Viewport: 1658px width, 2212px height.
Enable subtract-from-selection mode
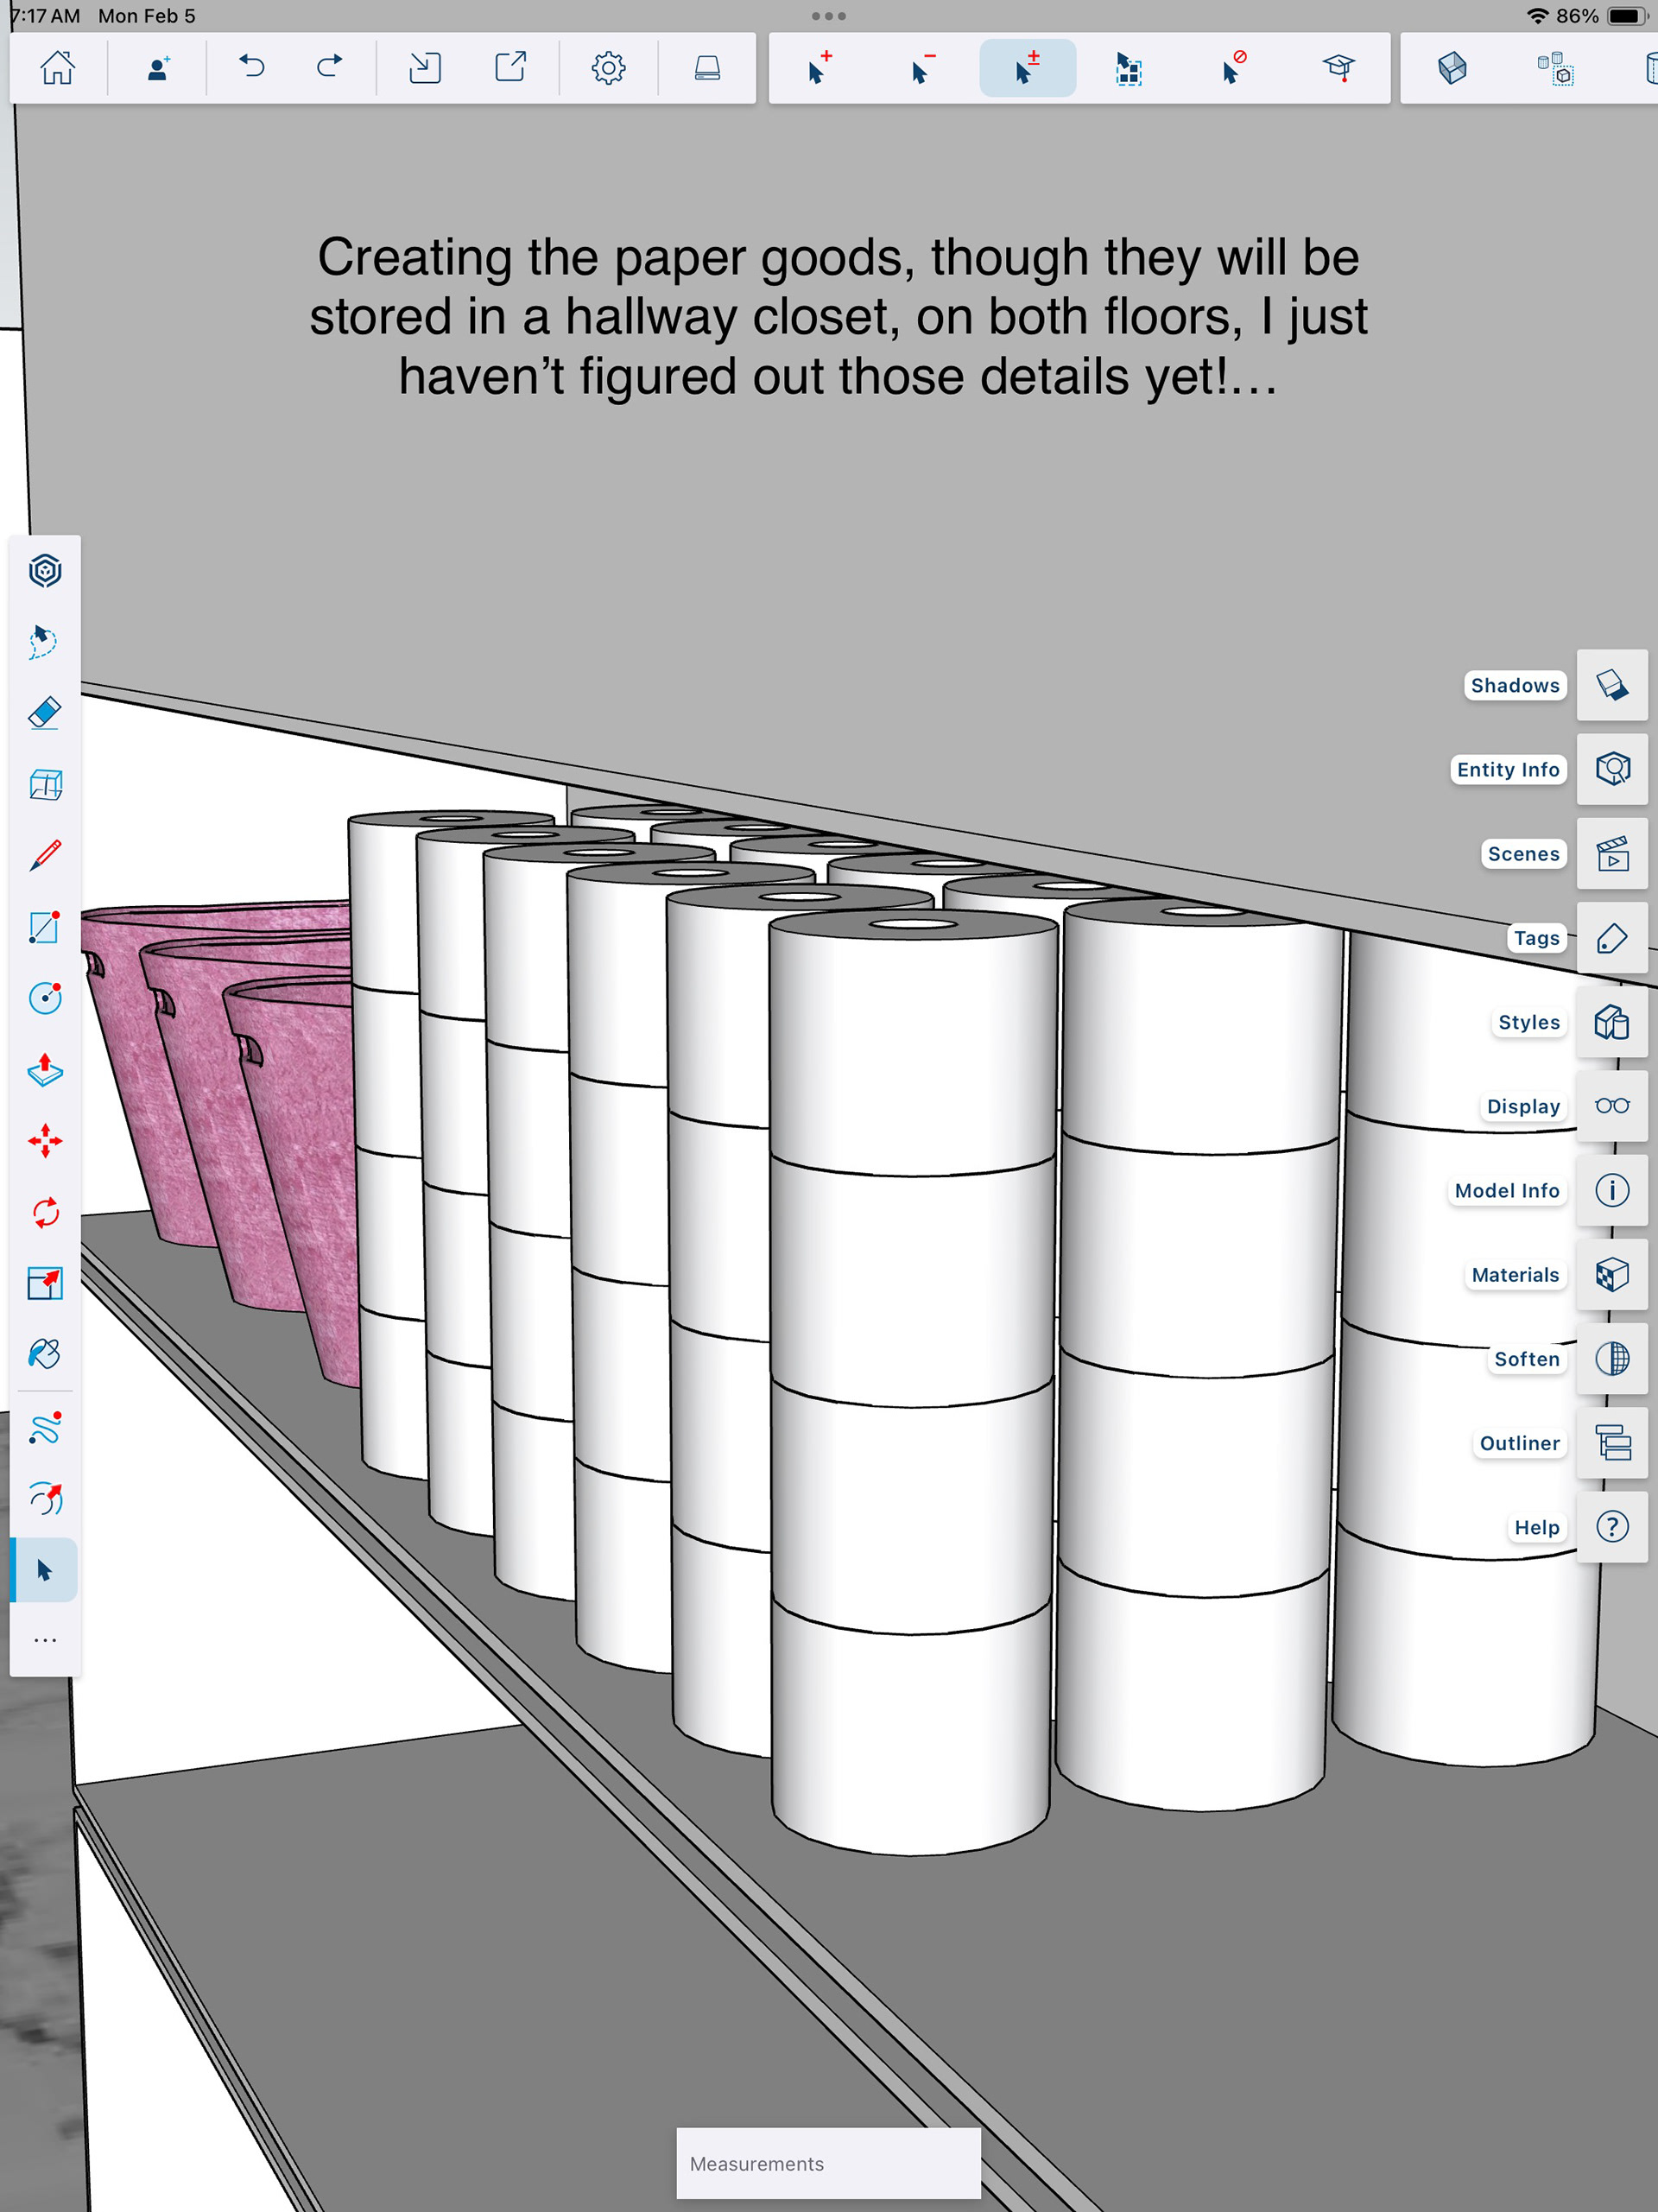point(923,68)
